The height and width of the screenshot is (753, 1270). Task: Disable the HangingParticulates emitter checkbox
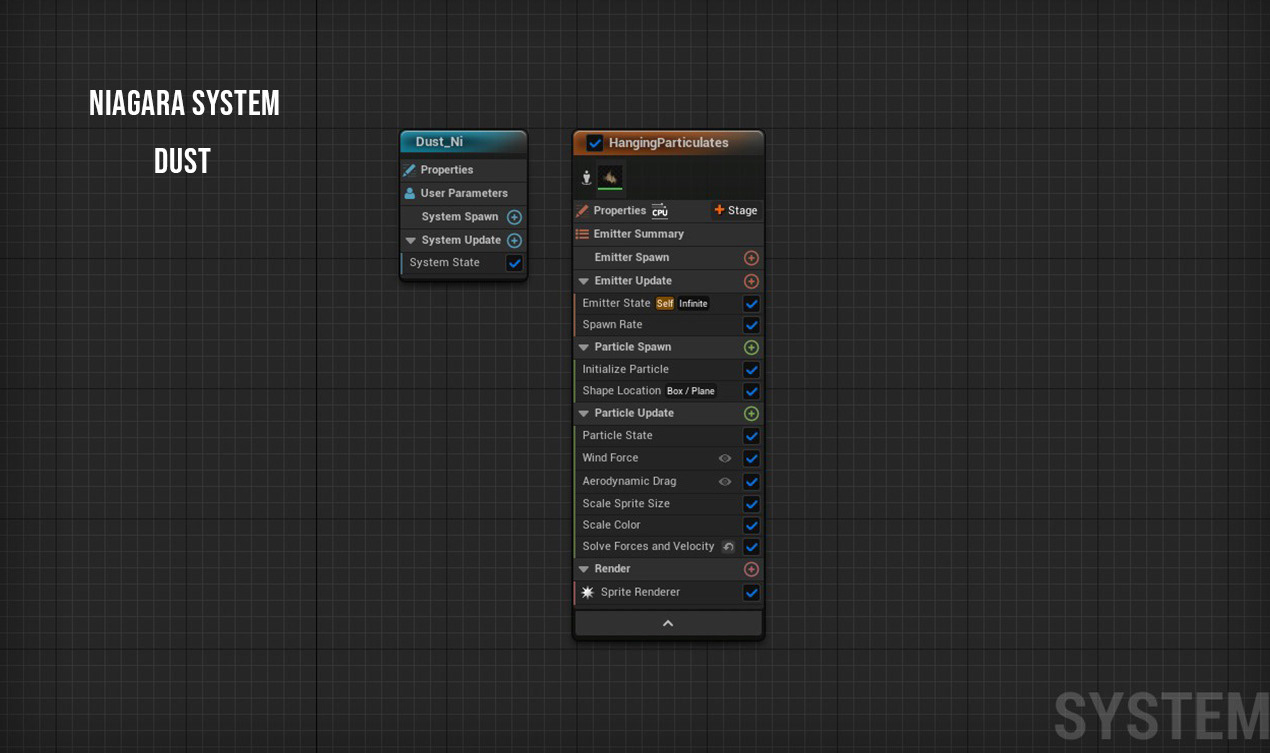click(595, 143)
